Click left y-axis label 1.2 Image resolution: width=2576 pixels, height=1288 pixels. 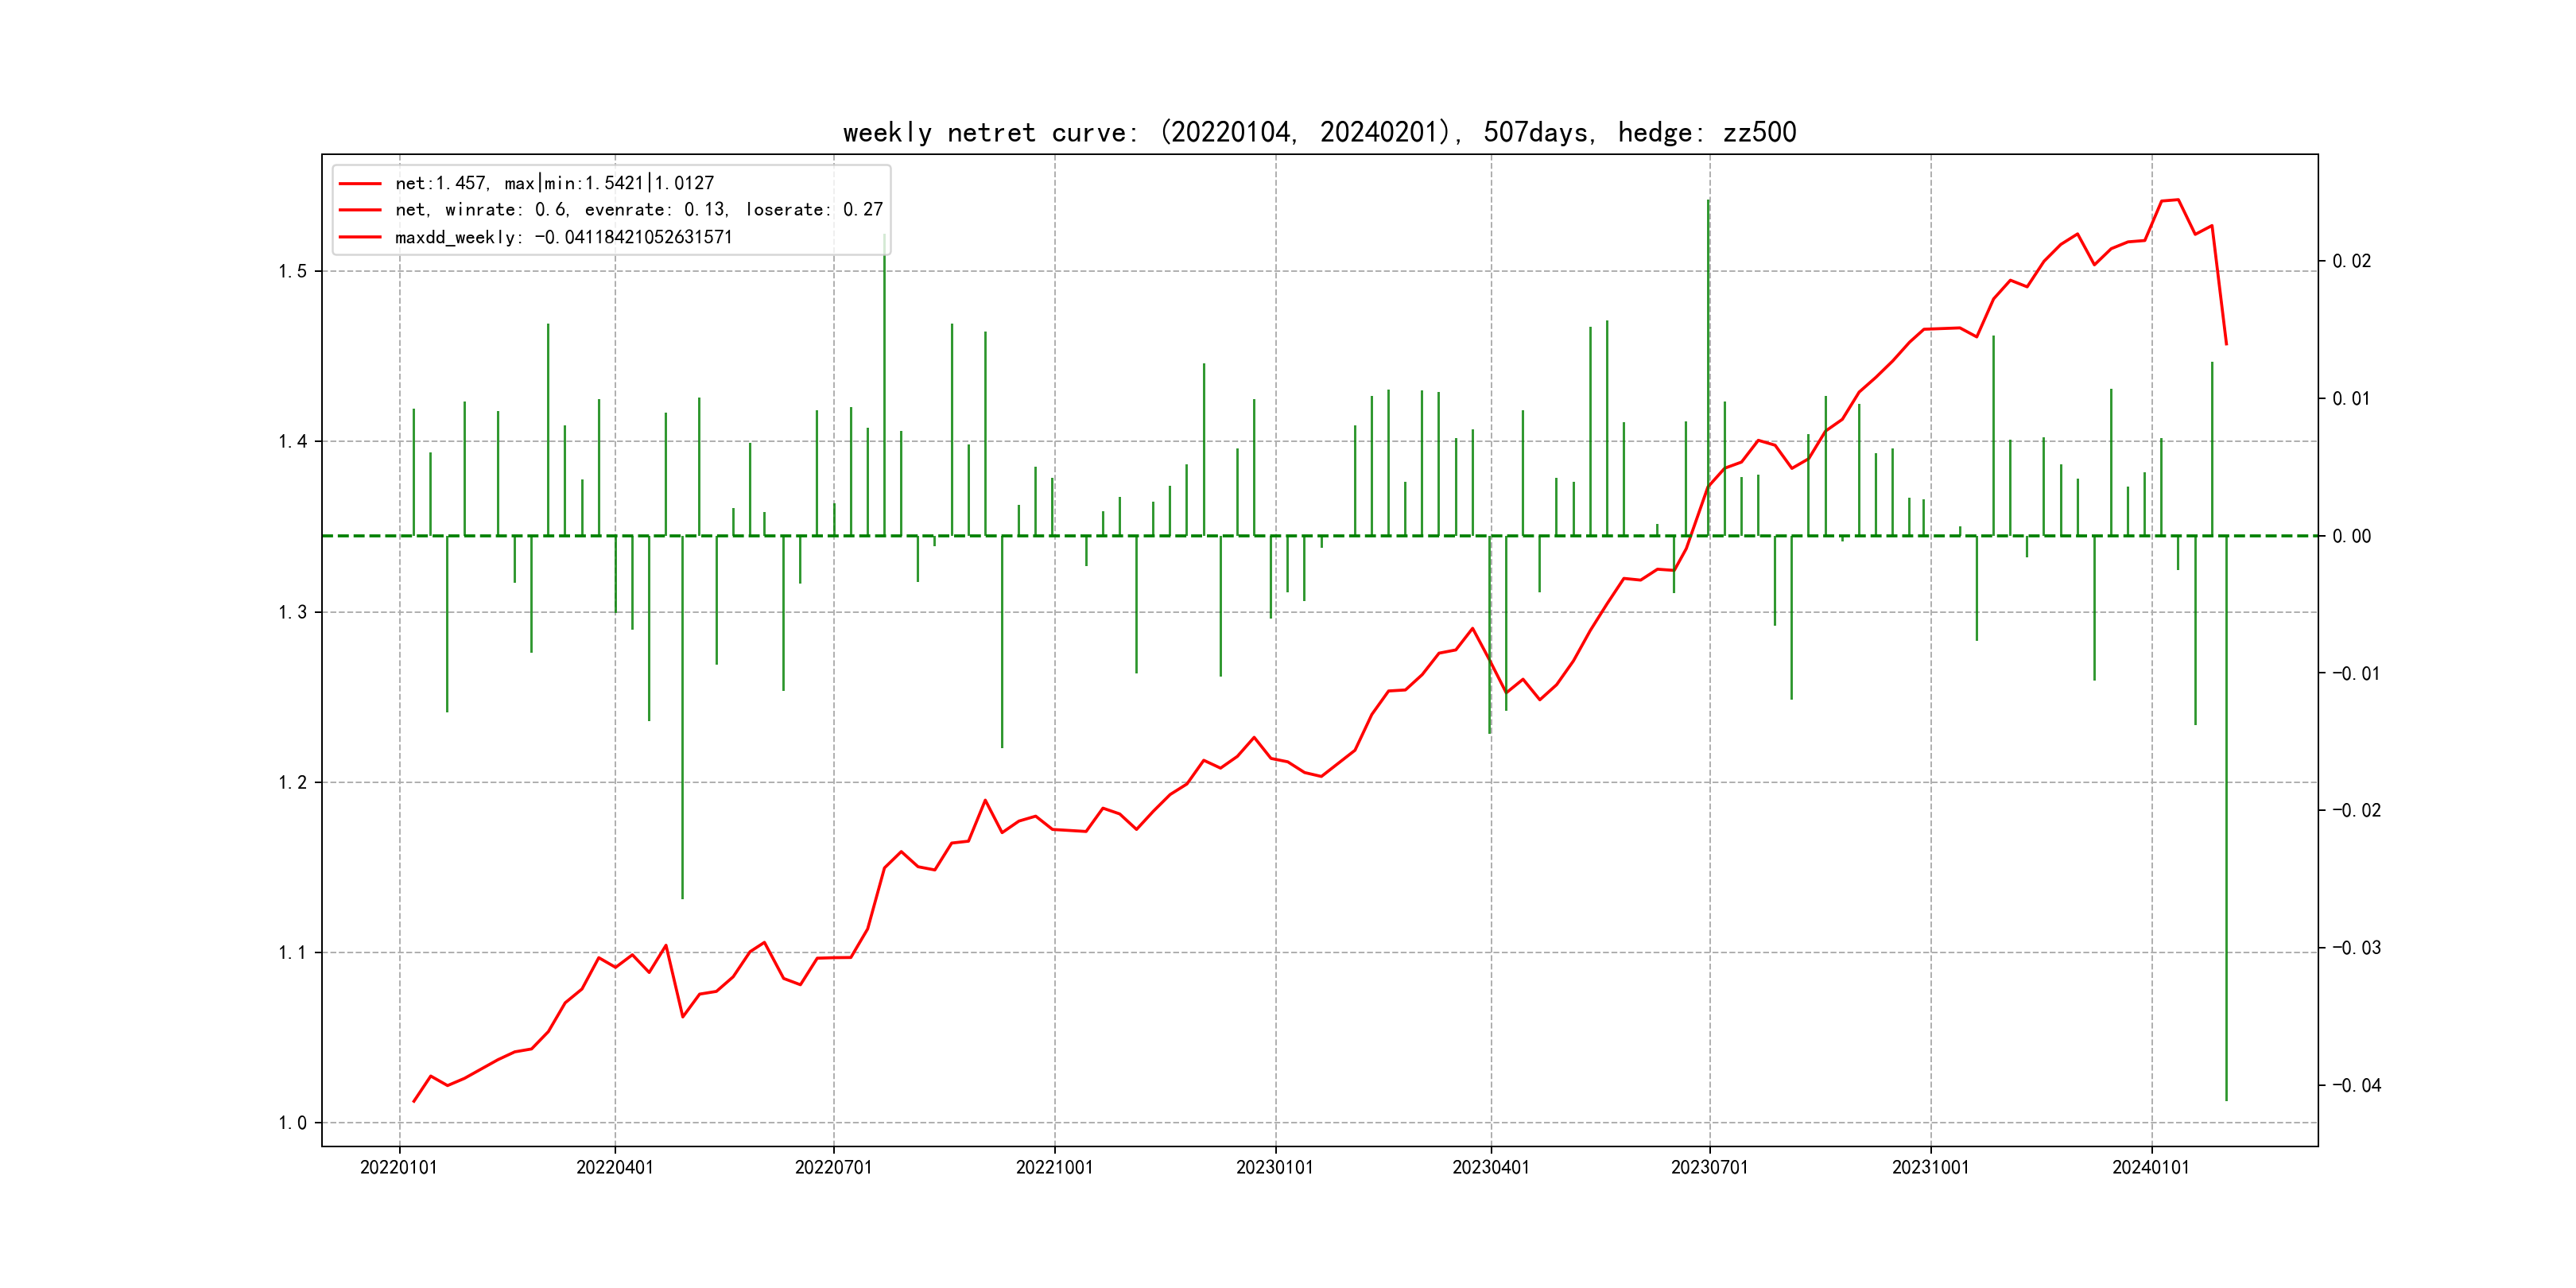point(293,783)
